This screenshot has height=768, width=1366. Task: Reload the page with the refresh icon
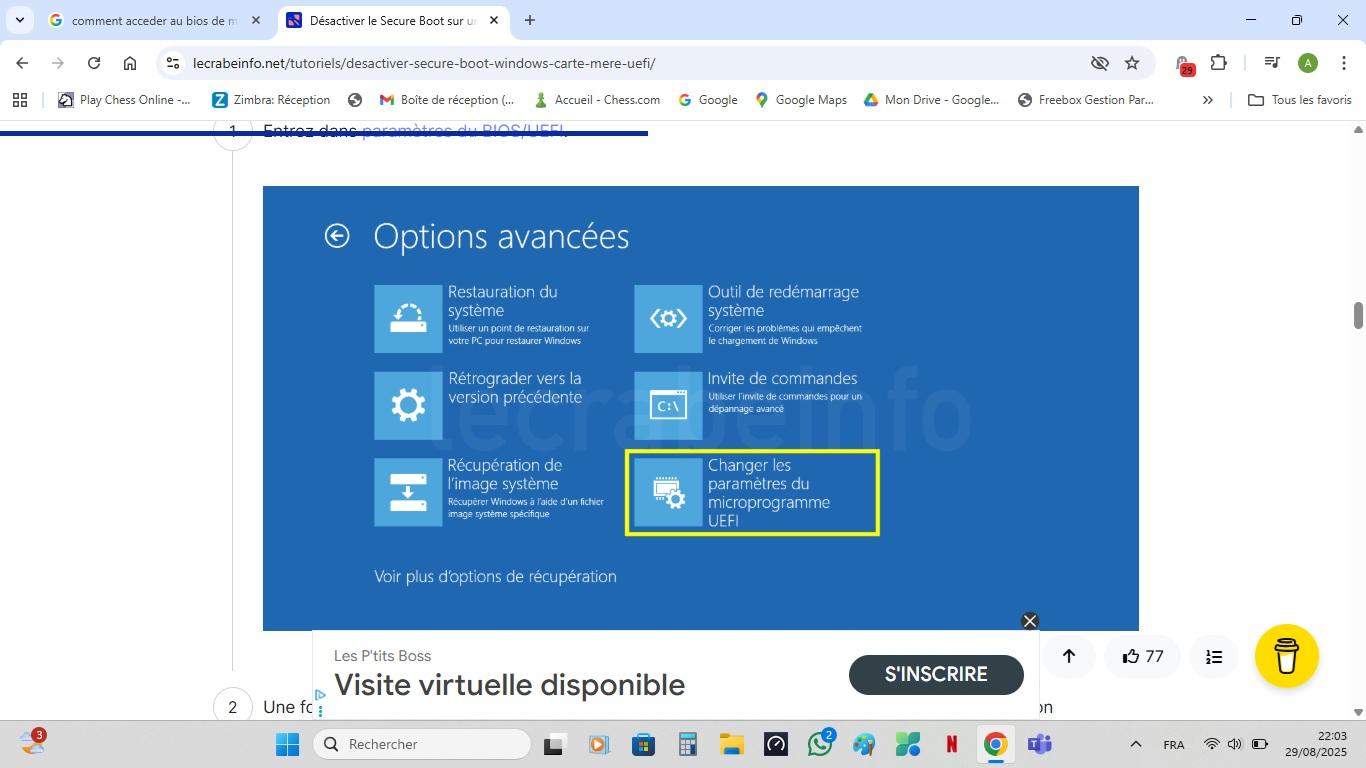pos(94,63)
